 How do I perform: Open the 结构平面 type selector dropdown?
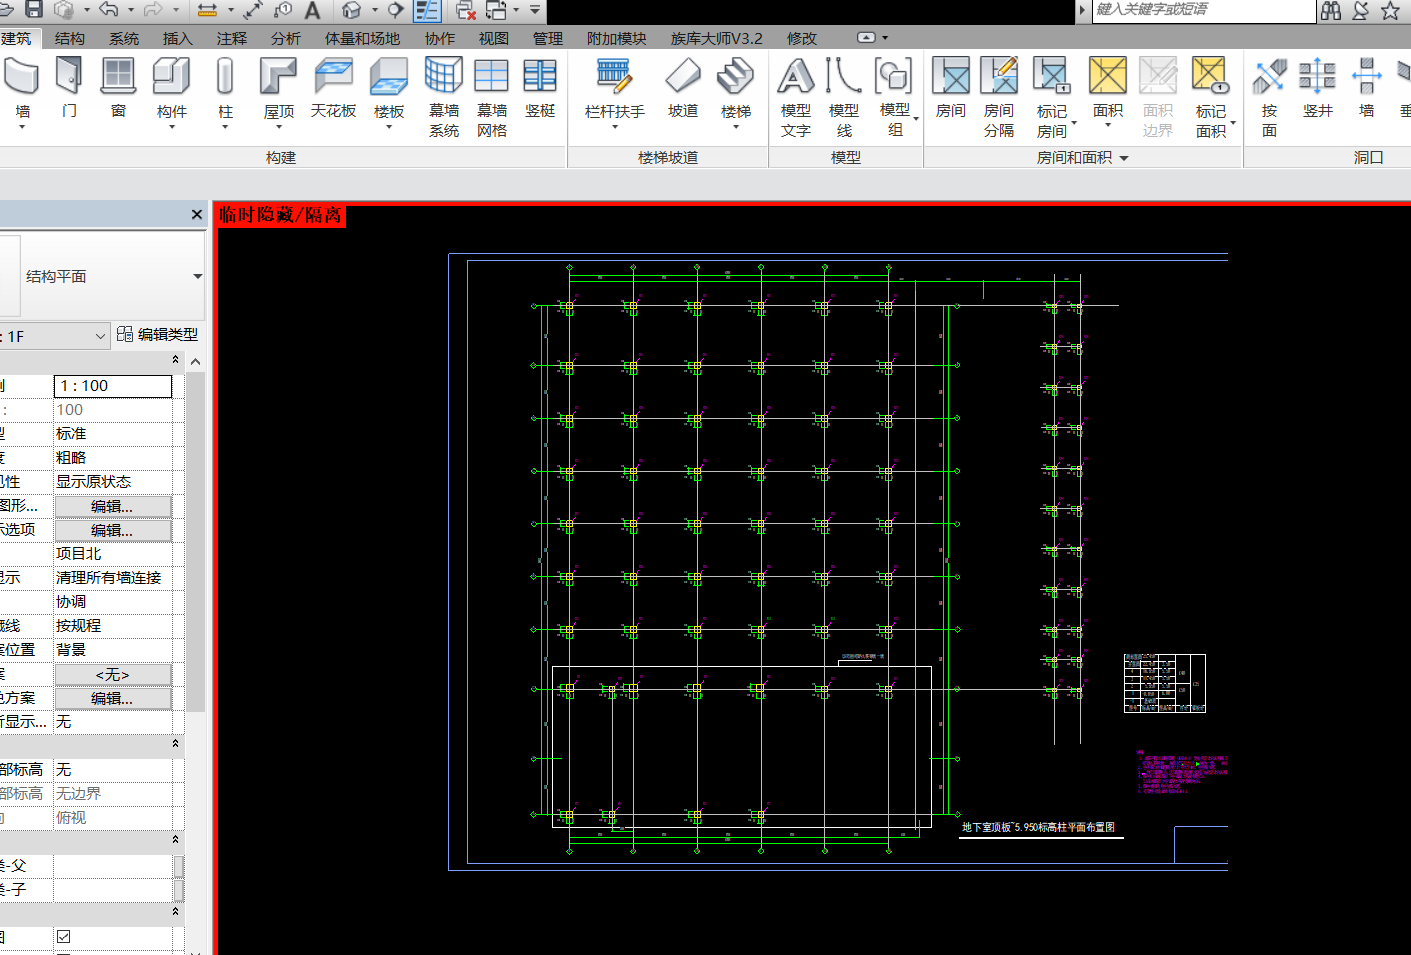[197, 276]
